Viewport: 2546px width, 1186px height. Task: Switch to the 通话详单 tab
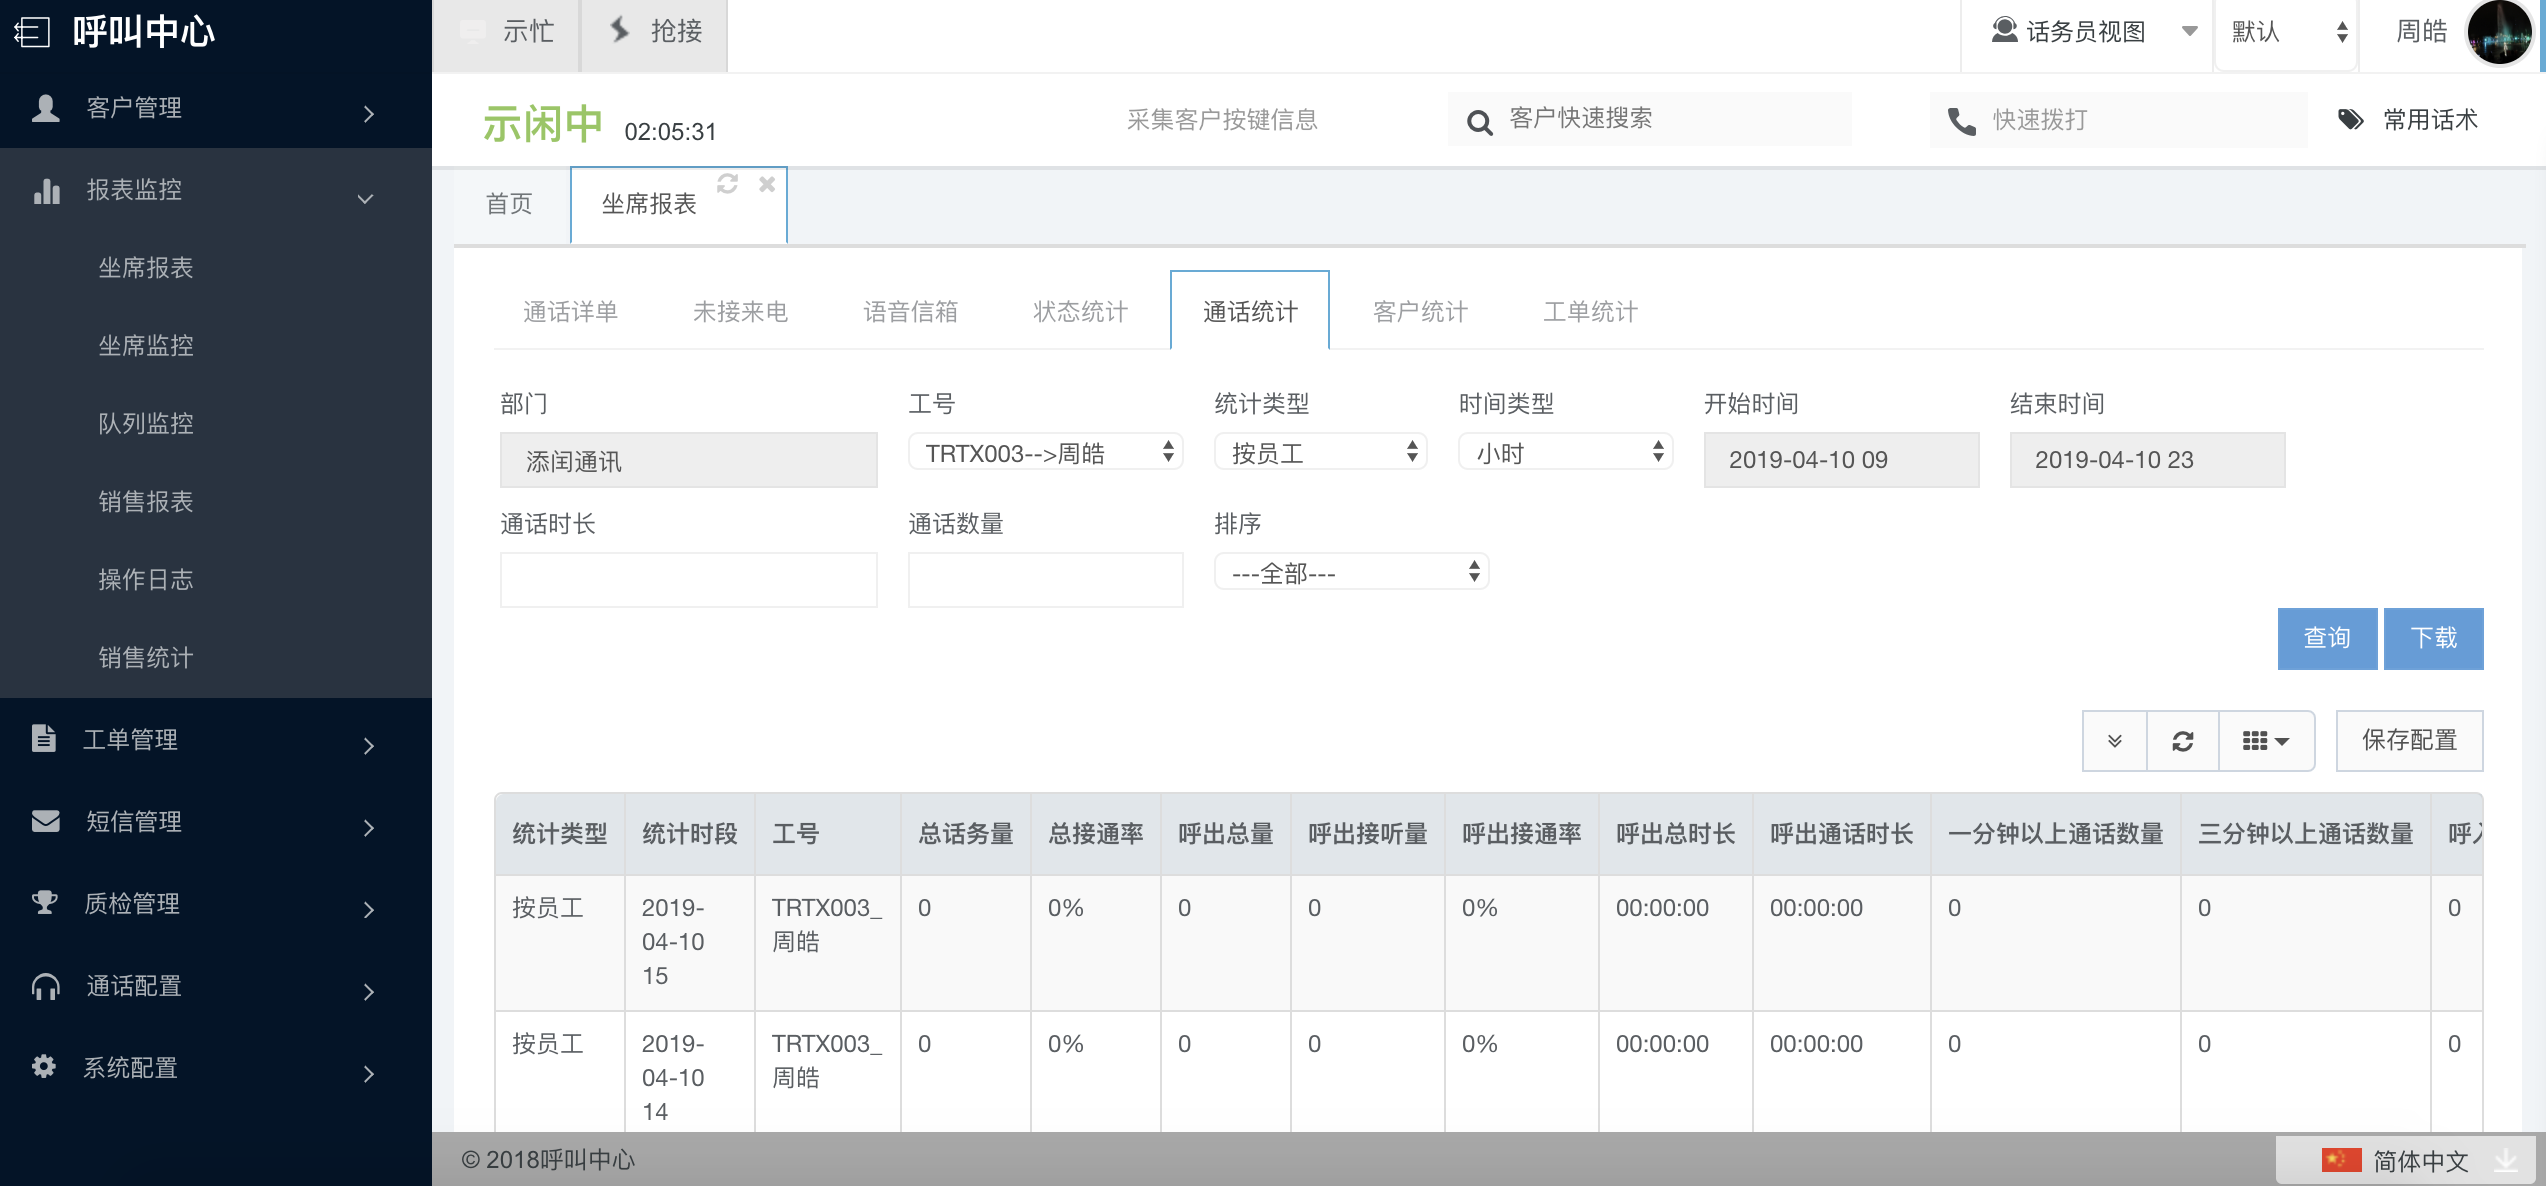pos(570,312)
